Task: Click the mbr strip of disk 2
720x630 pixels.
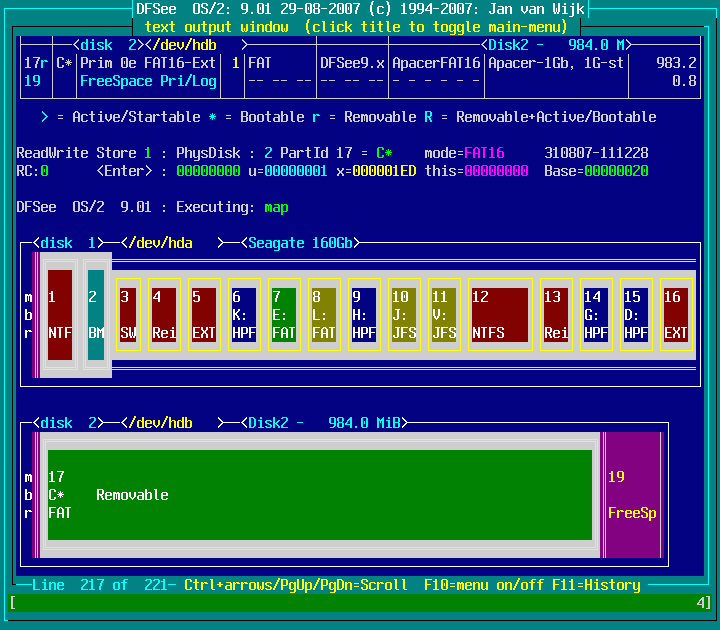Action: [28, 495]
